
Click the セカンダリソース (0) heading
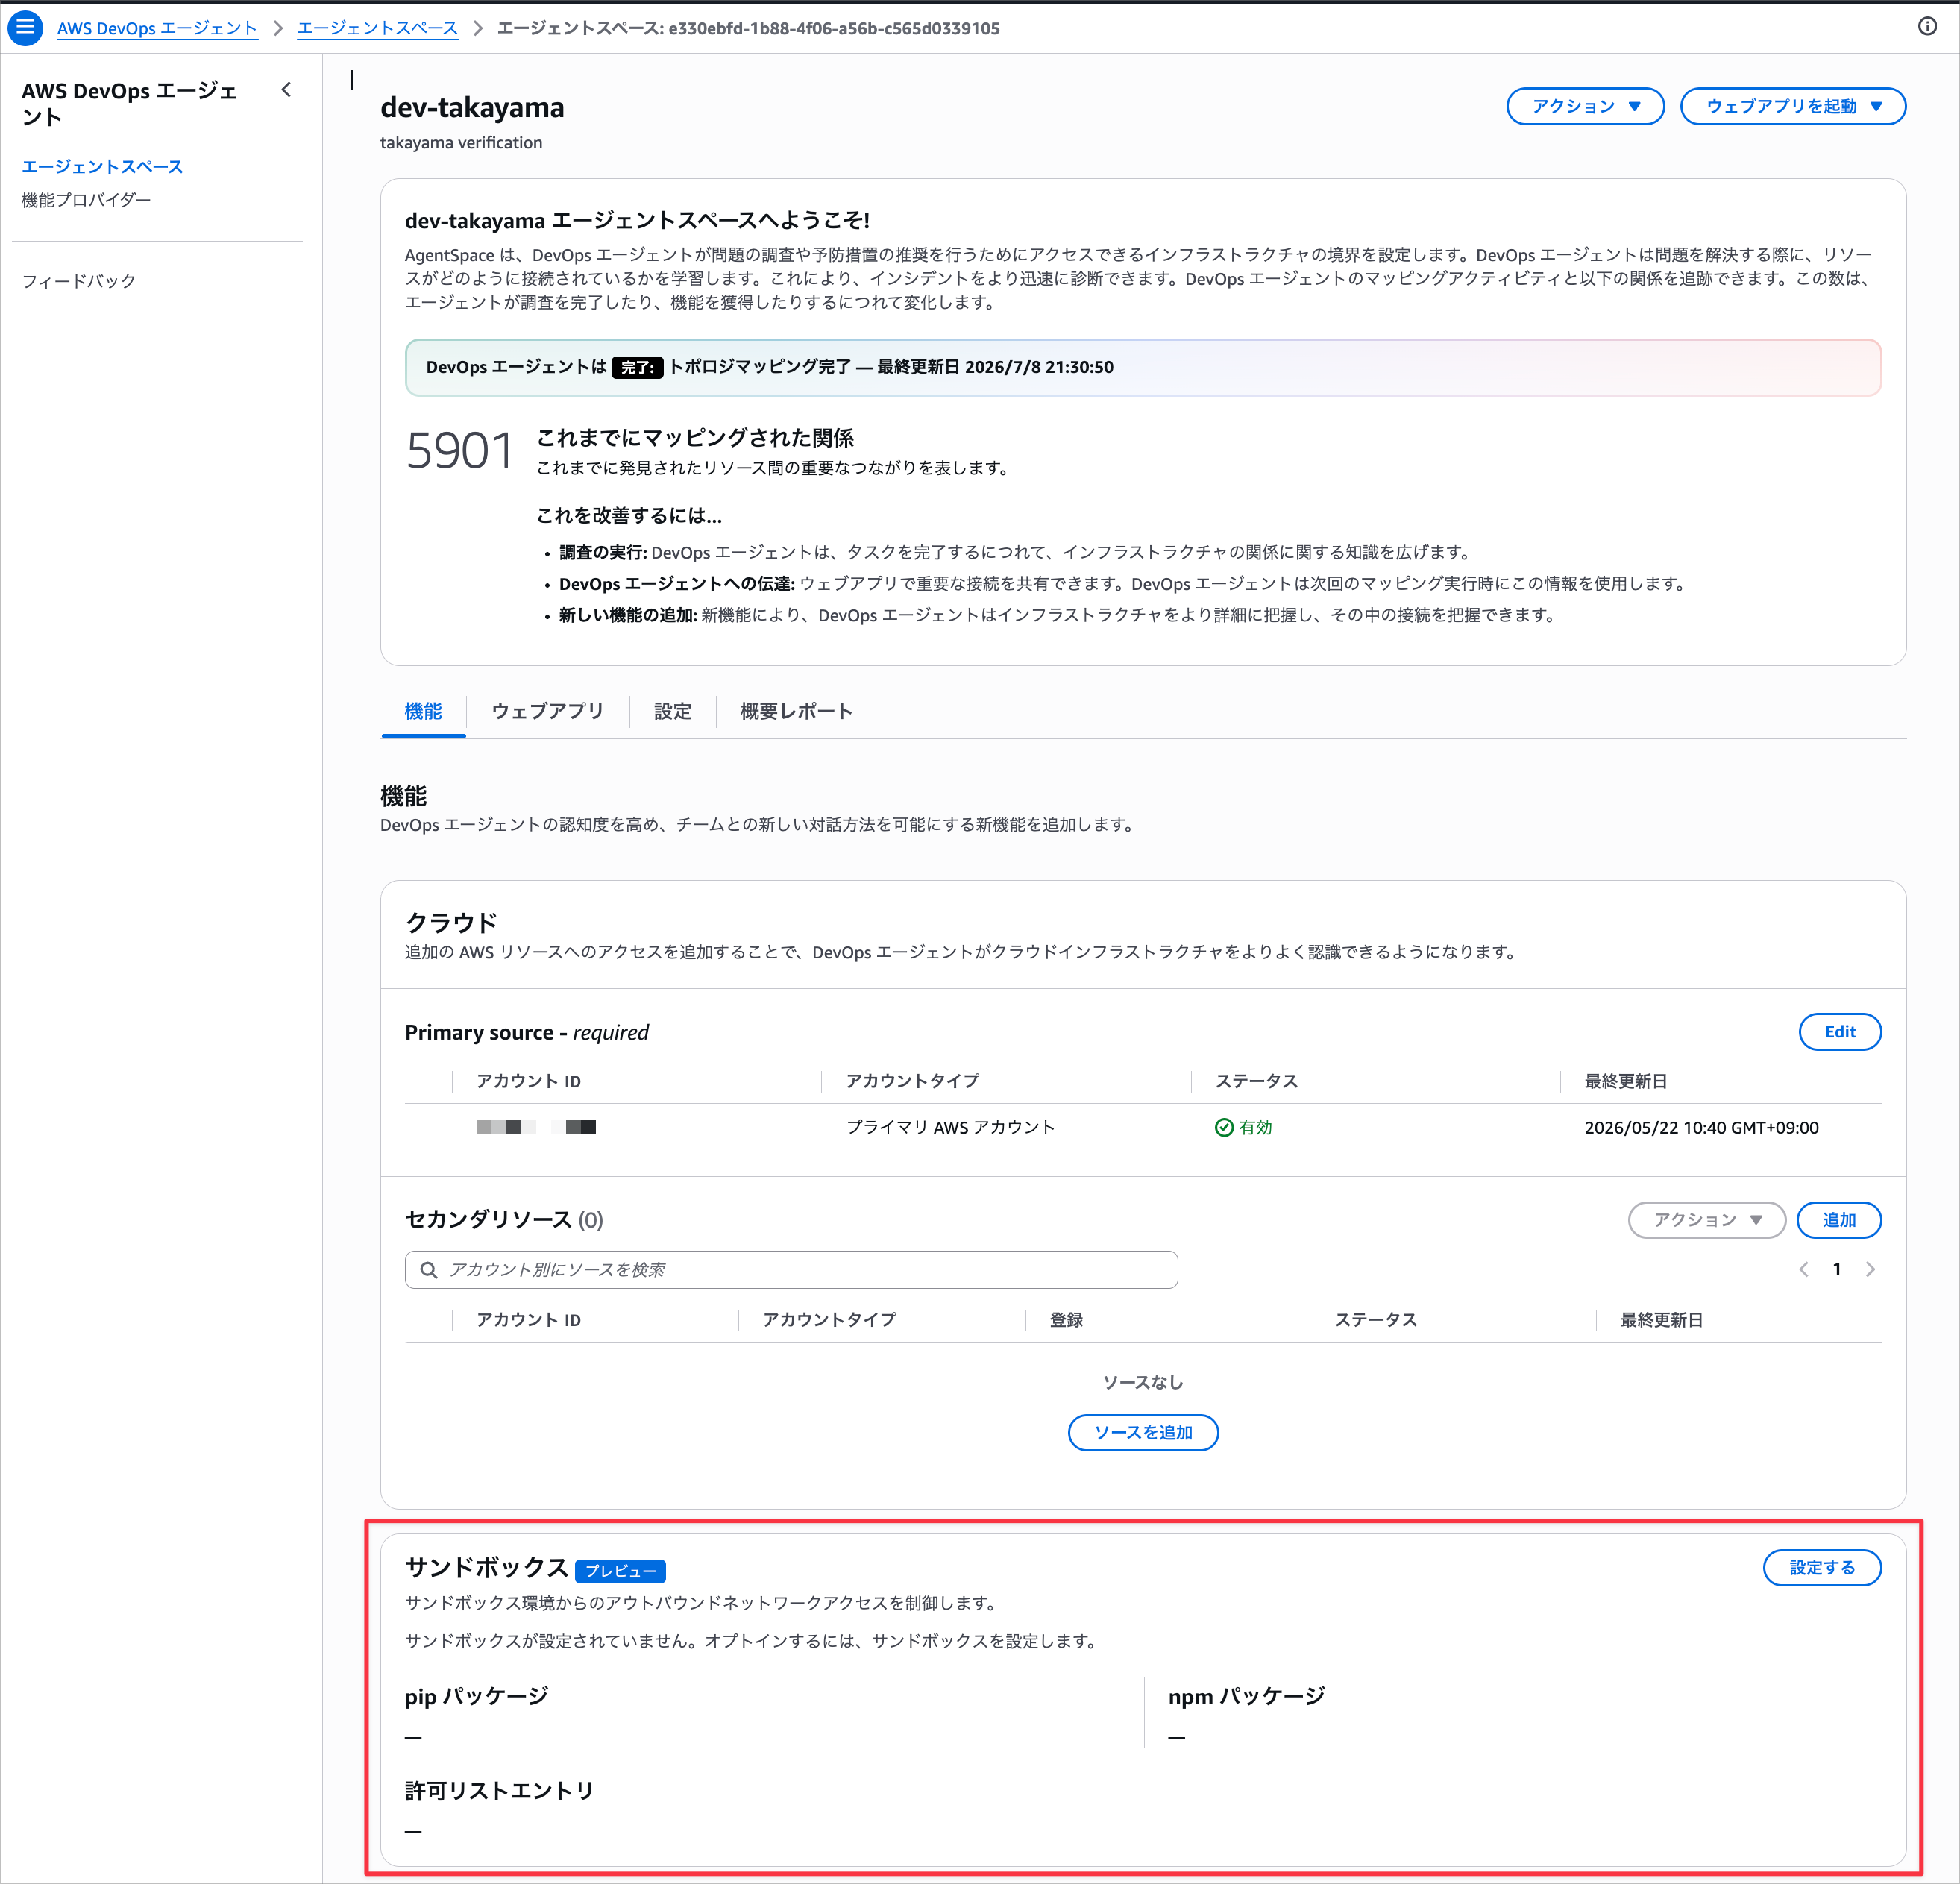(504, 1220)
